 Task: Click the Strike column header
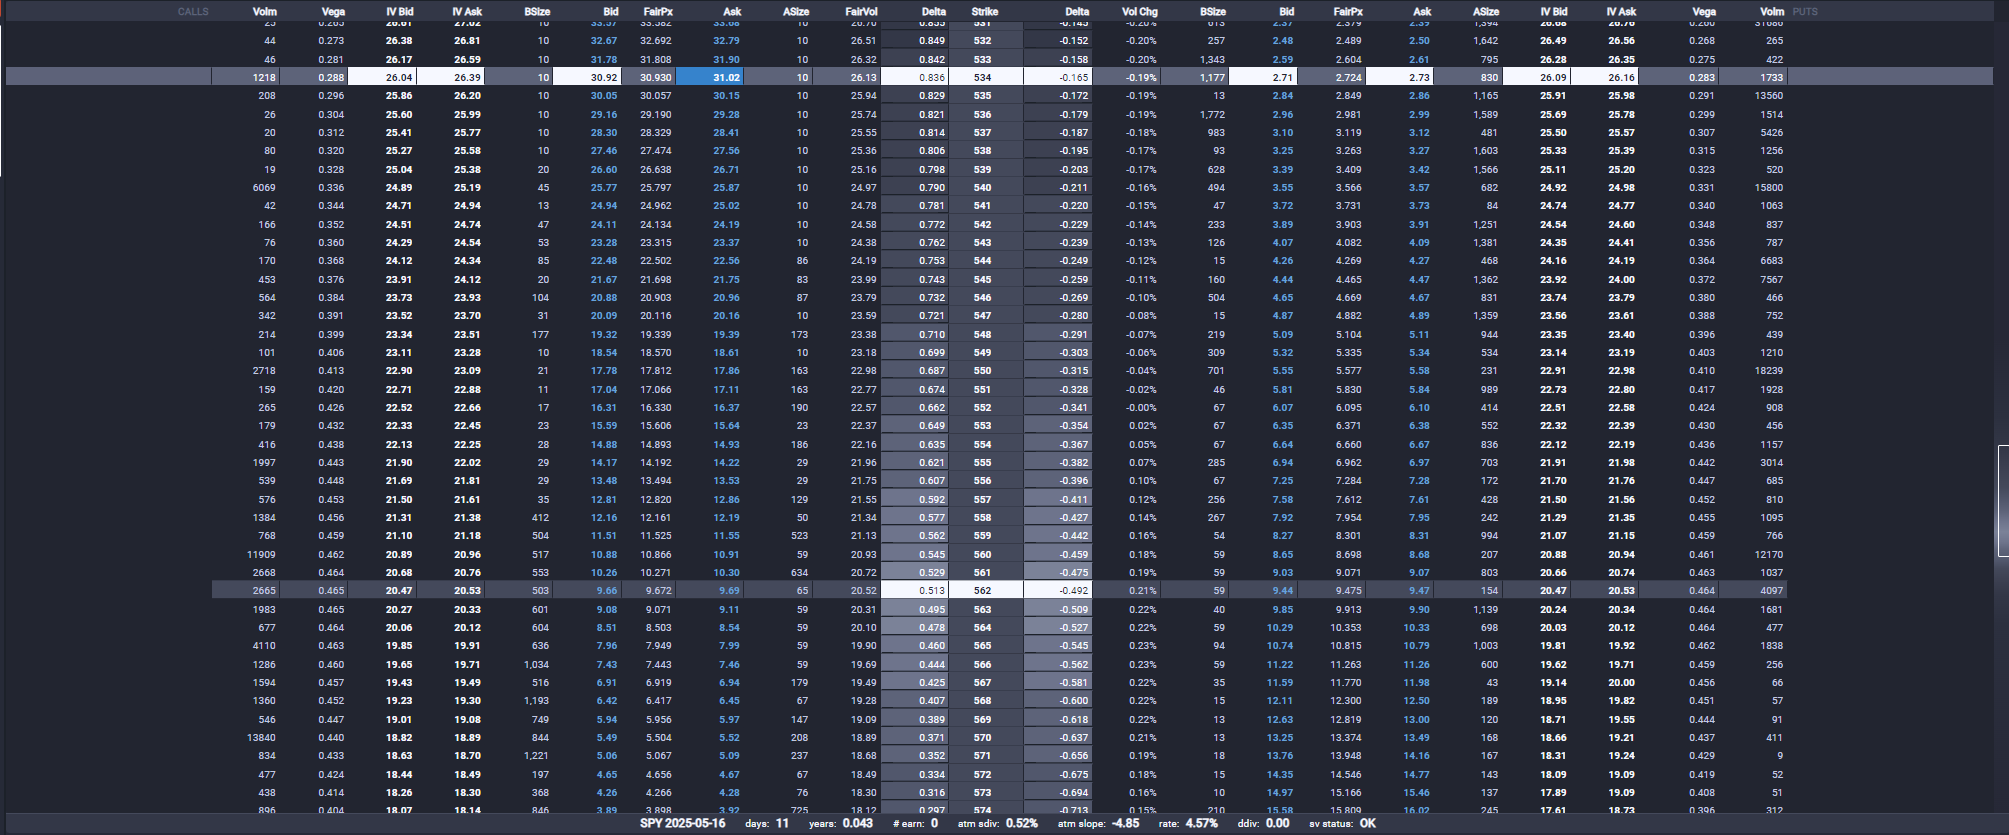point(984,12)
